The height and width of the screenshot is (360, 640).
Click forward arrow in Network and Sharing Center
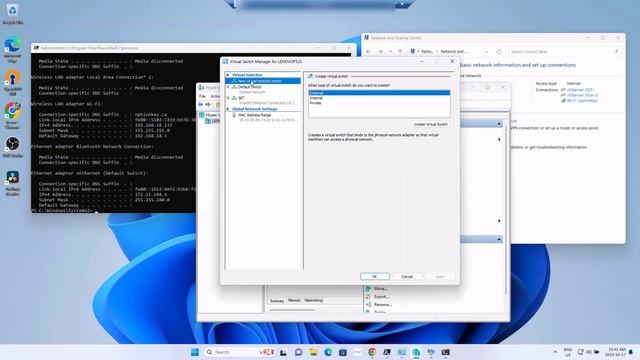[380, 52]
